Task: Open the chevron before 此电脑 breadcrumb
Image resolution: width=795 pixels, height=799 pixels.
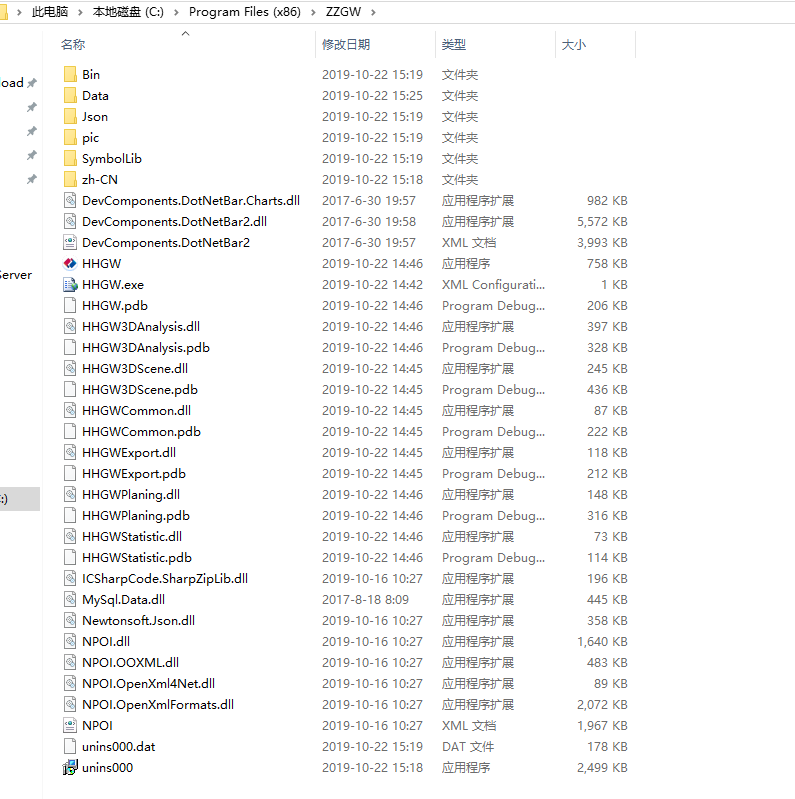Action: click(x=19, y=12)
